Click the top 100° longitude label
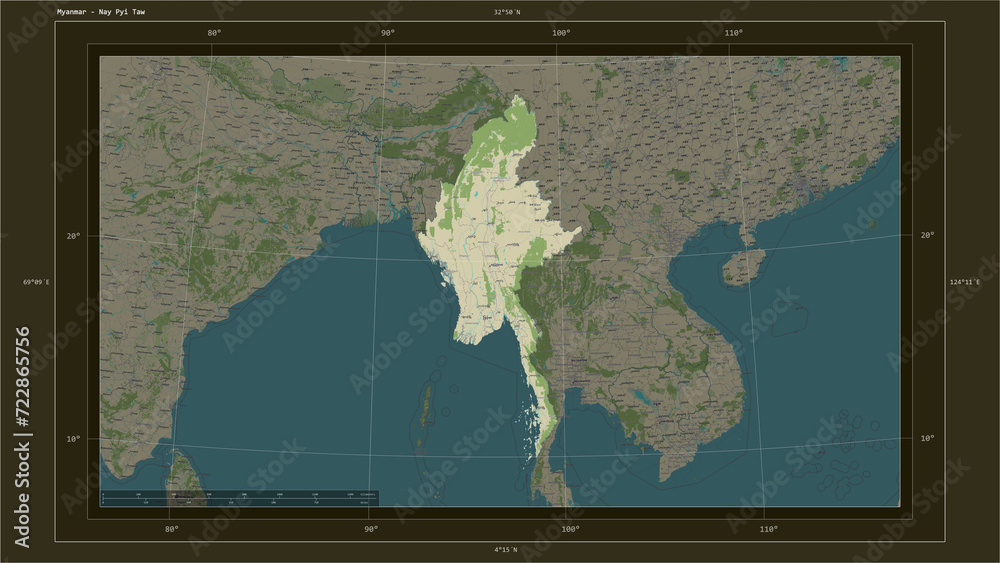The height and width of the screenshot is (563, 1000). [561, 33]
